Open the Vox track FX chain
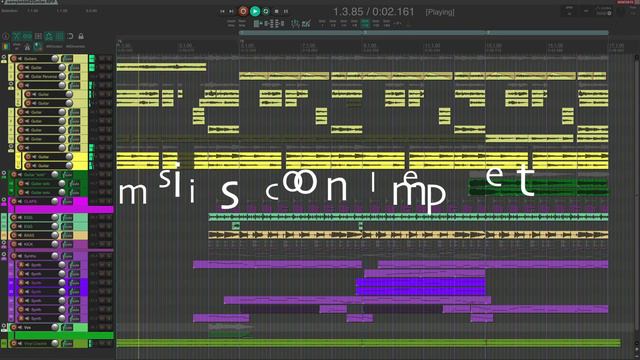The height and width of the screenshot is (360, 640). (x=67, y=327)
